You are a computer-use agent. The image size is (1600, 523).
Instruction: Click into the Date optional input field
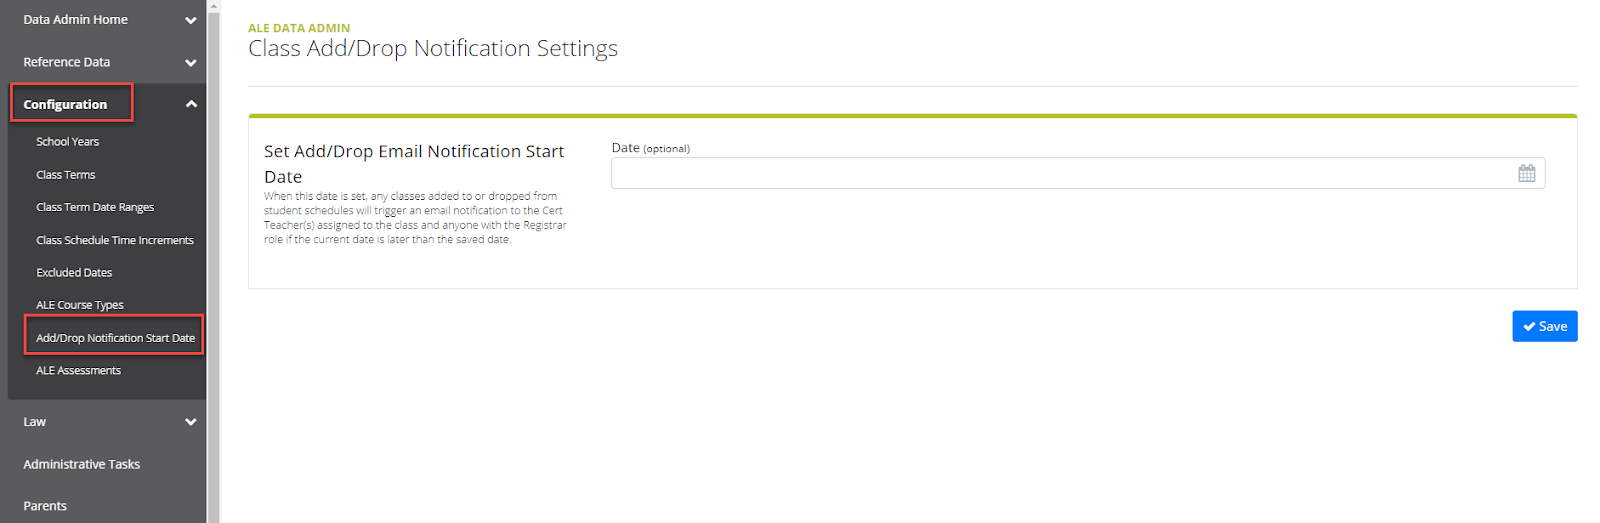(1060, 173)
